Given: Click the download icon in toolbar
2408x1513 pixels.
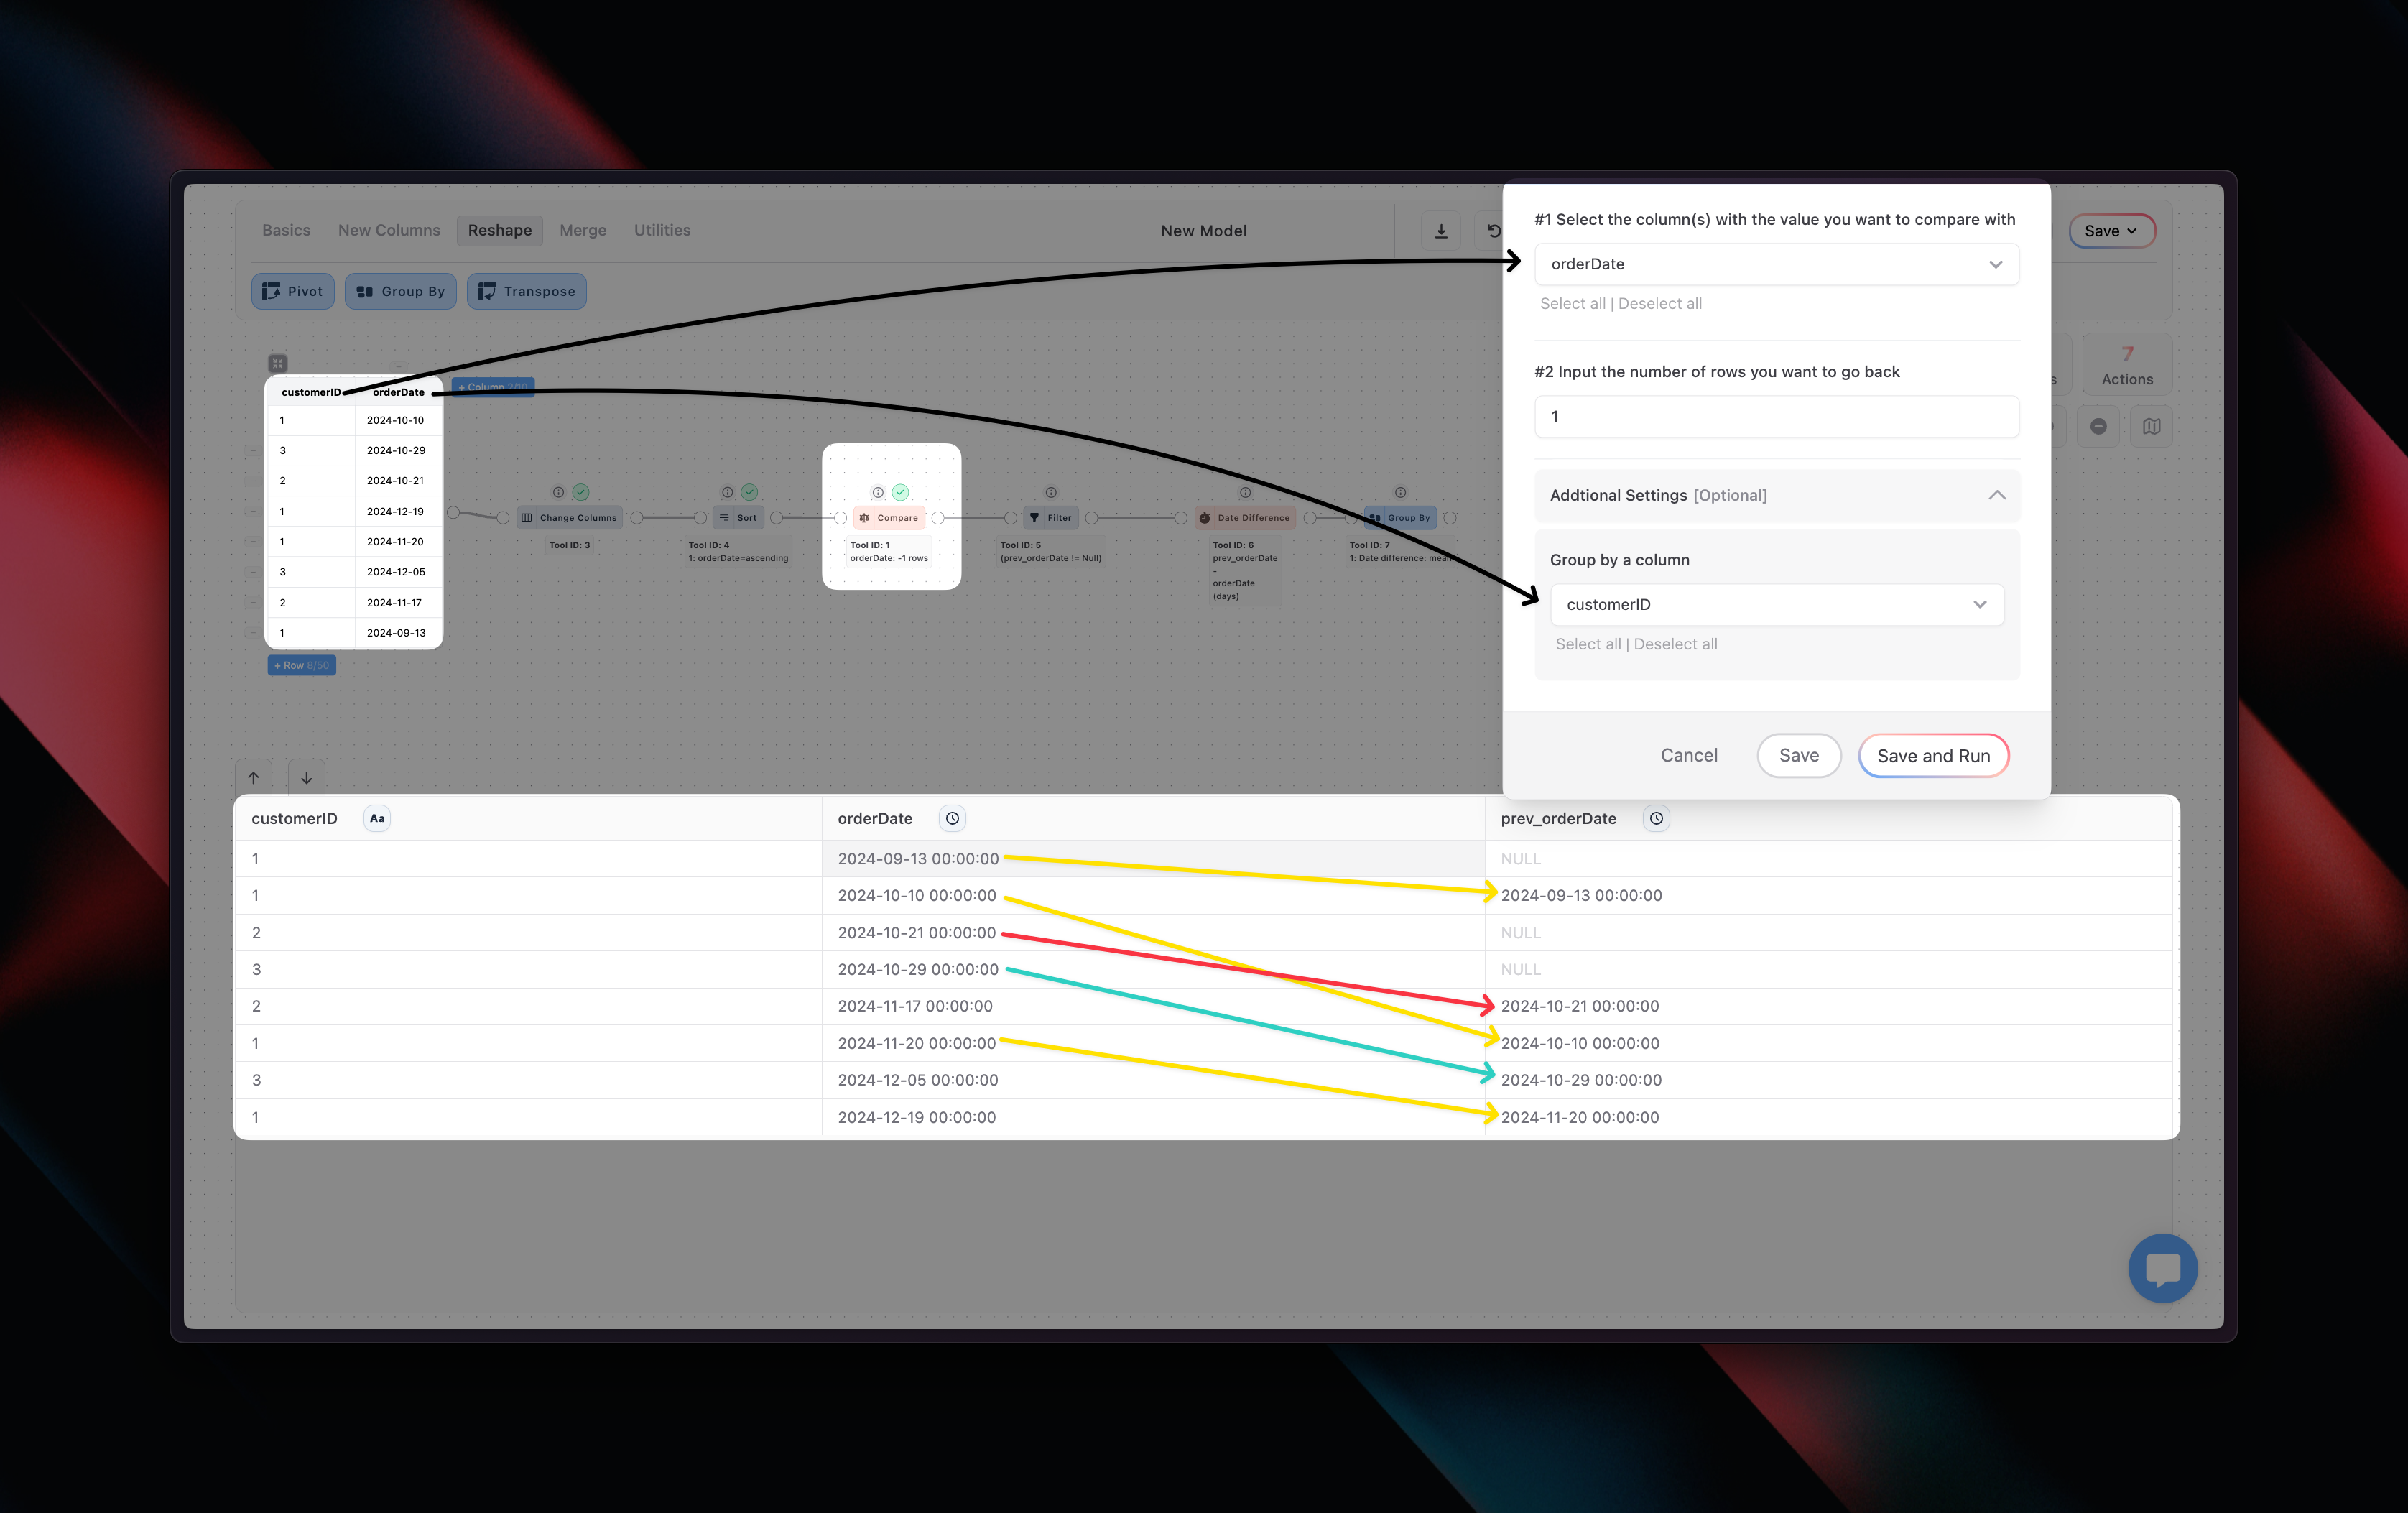Looking at the screenshot, I should 1441,231.
